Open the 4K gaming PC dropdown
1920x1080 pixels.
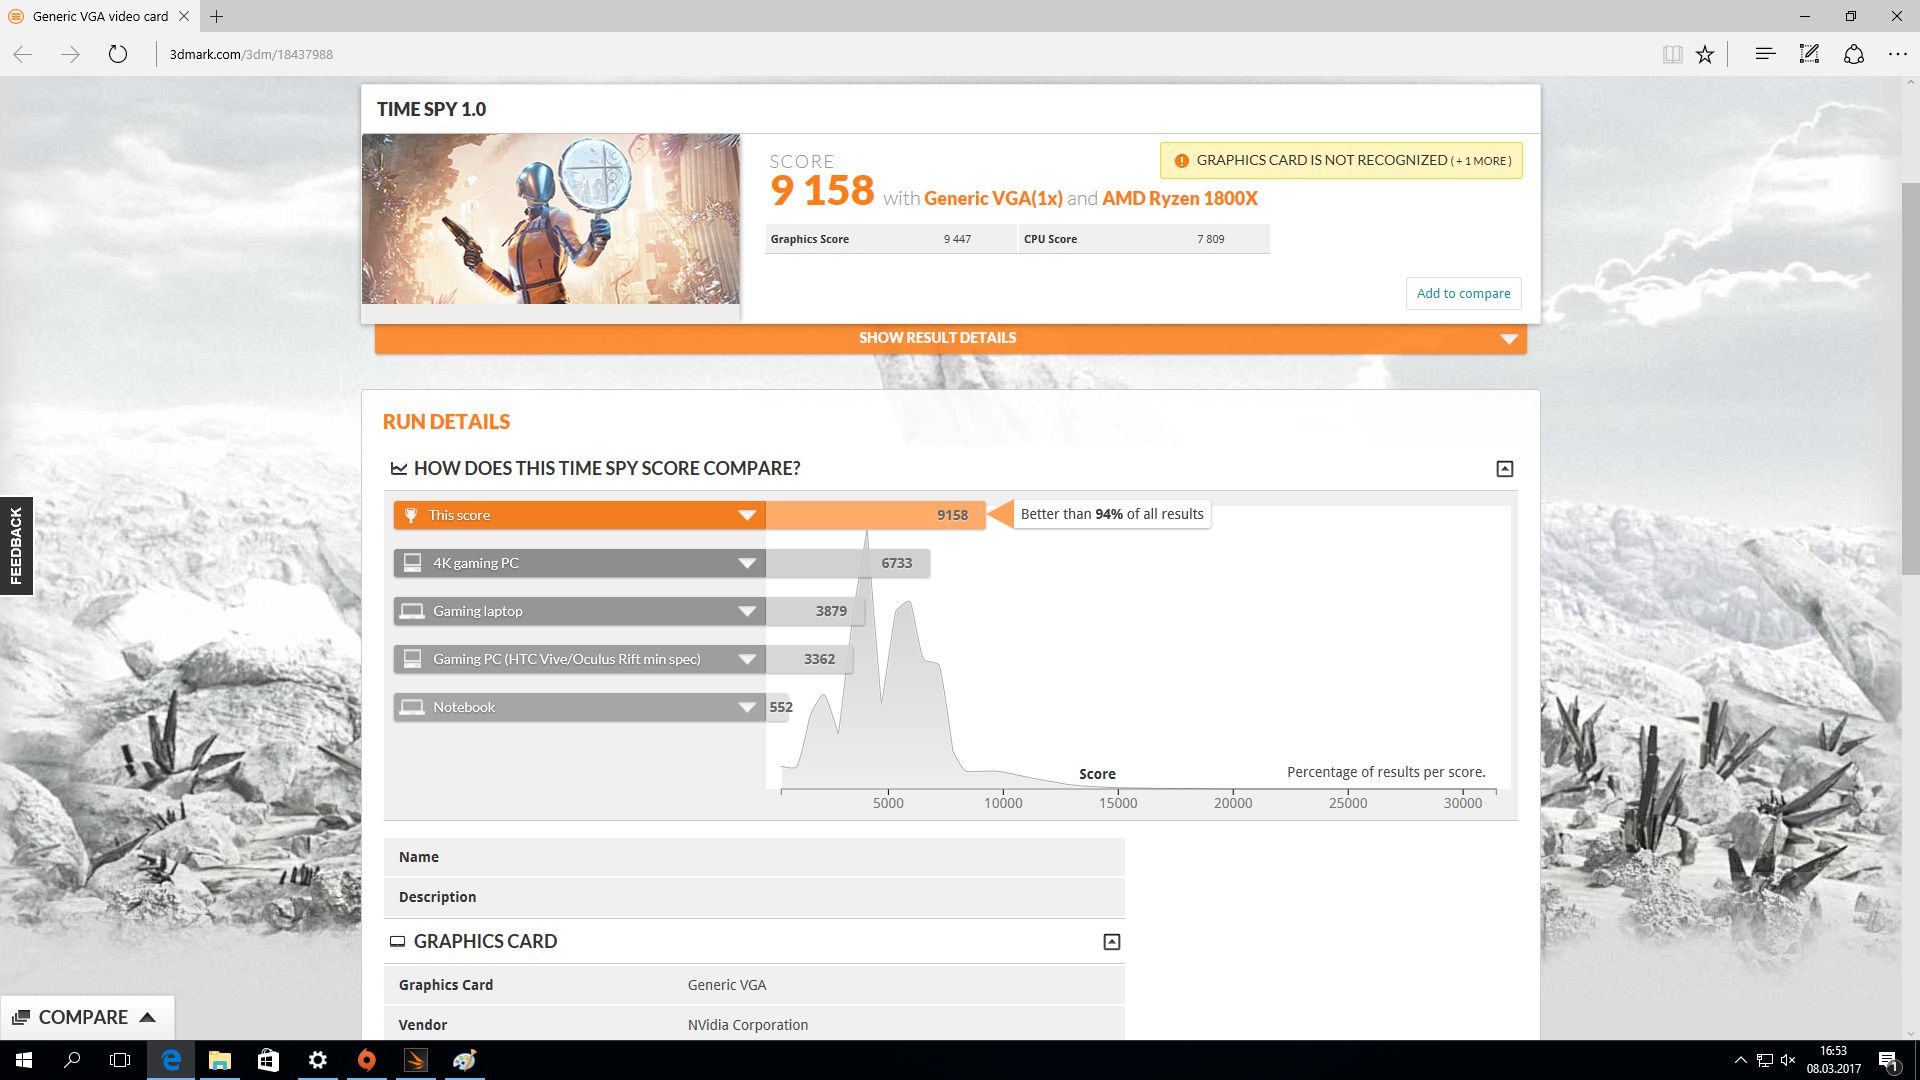pos(746,563)
